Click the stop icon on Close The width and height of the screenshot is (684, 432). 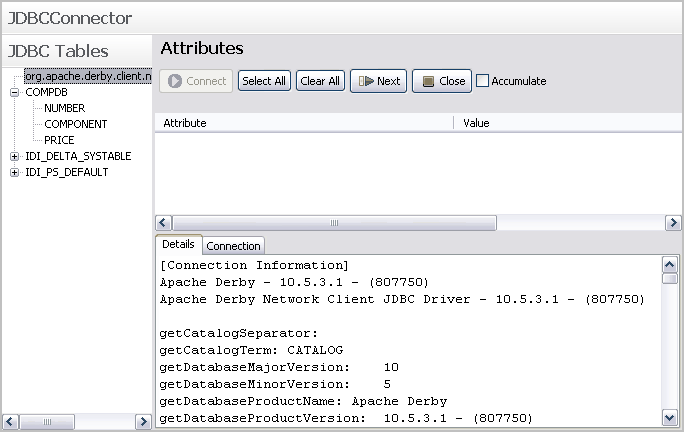click(428, 82)
